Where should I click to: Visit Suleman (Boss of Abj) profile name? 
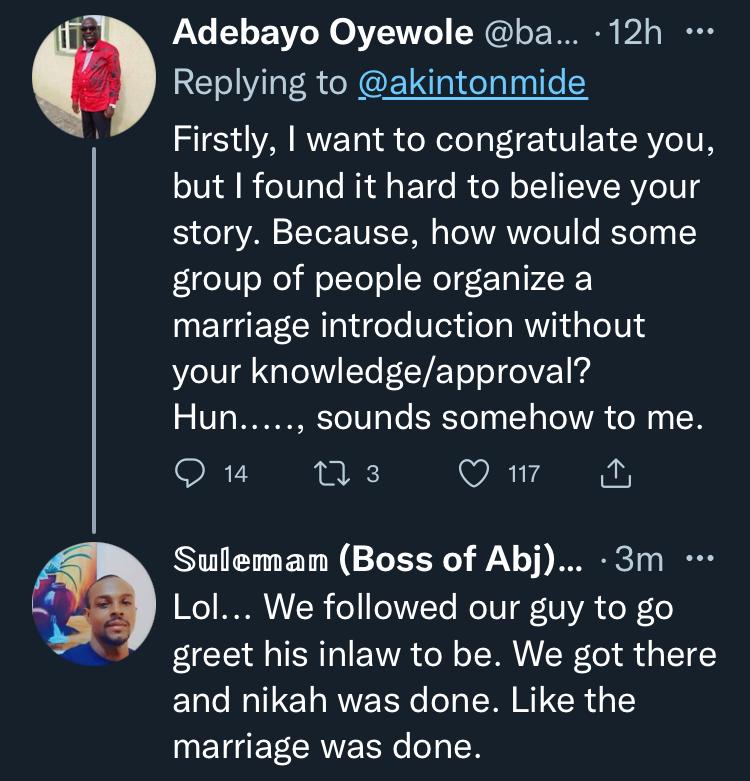[x=378, y=561]
